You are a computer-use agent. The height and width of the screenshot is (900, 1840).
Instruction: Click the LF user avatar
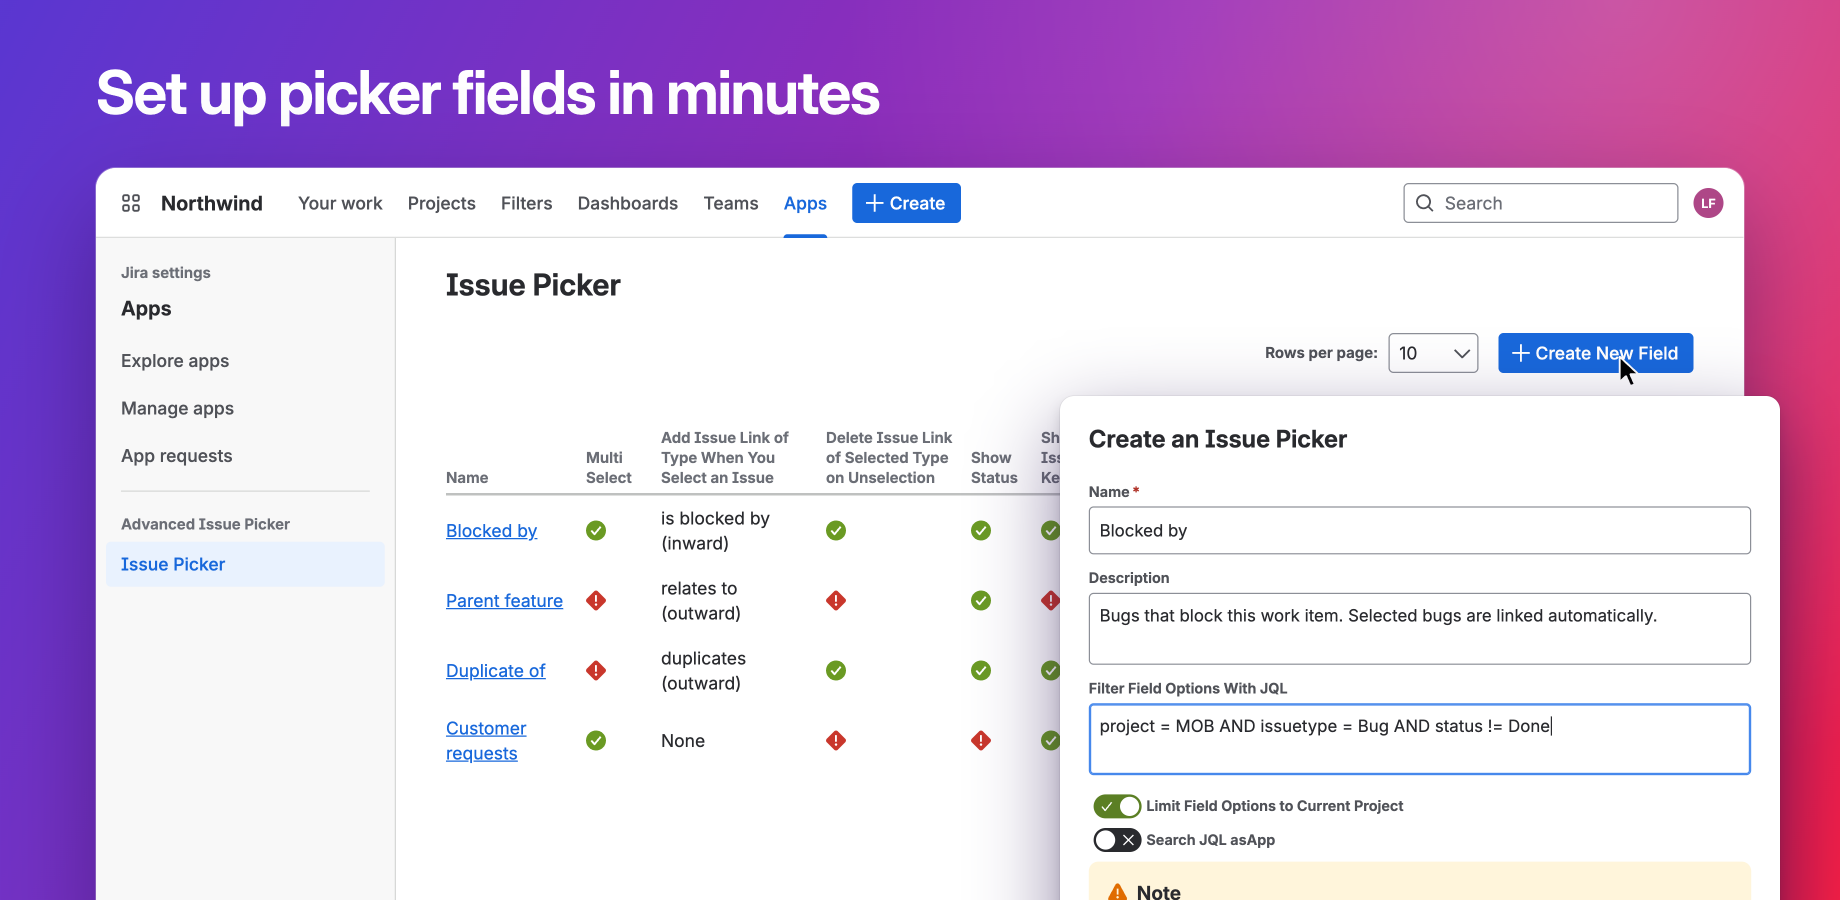[1708, 203]
